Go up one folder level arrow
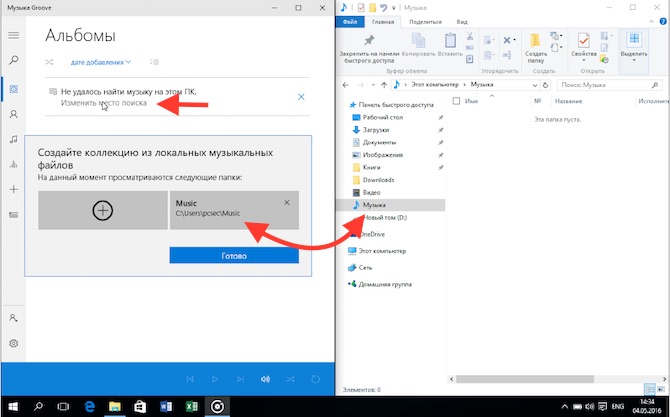Screen dimensions: 670x417 (384, 85)
